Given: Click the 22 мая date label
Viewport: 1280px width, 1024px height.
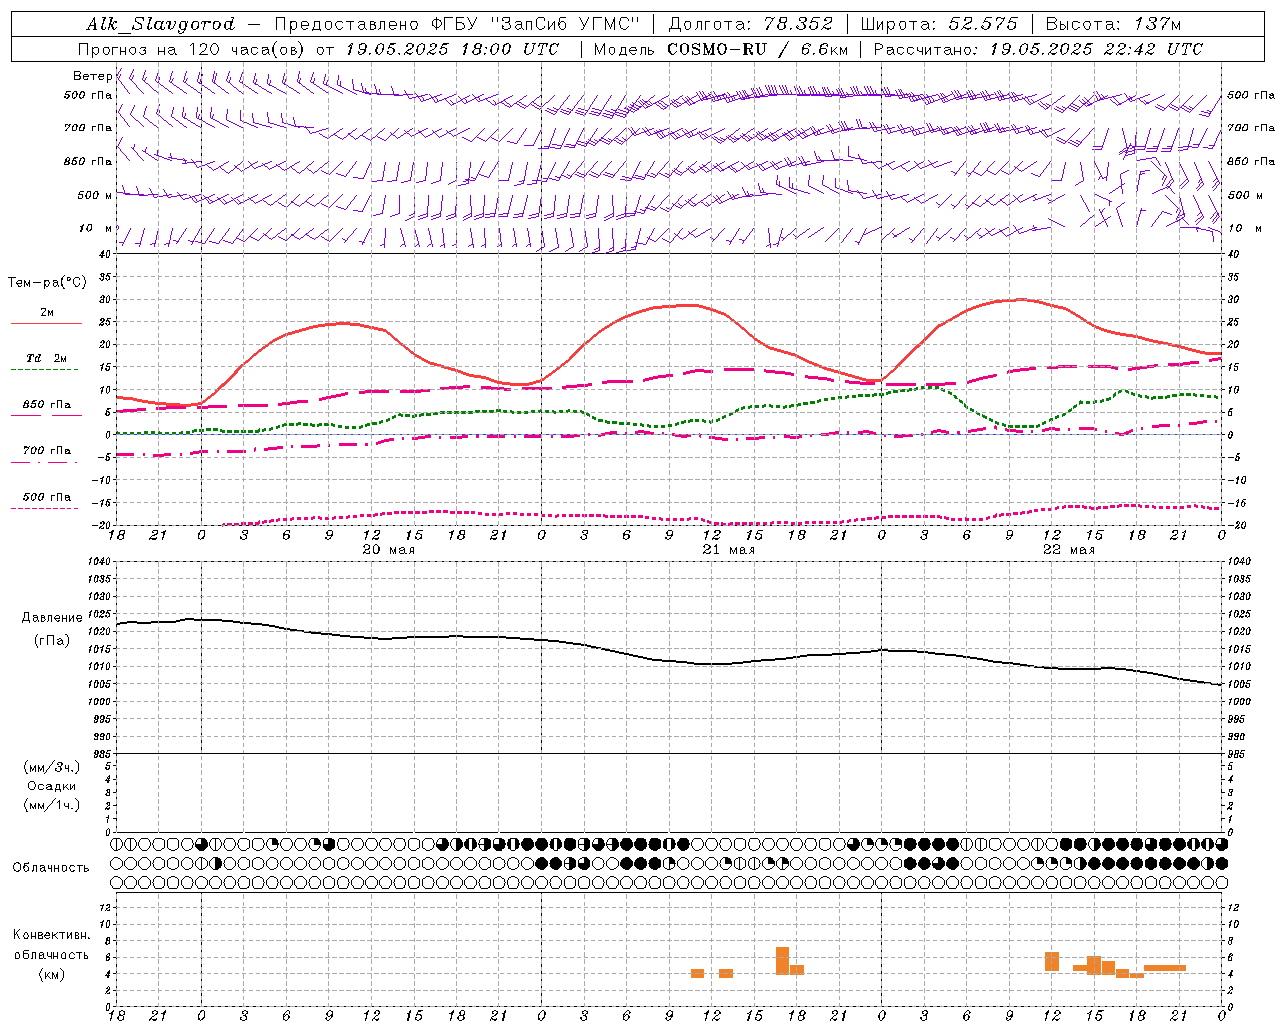Looking at the screenshot, I should [x=1068, y=550].
